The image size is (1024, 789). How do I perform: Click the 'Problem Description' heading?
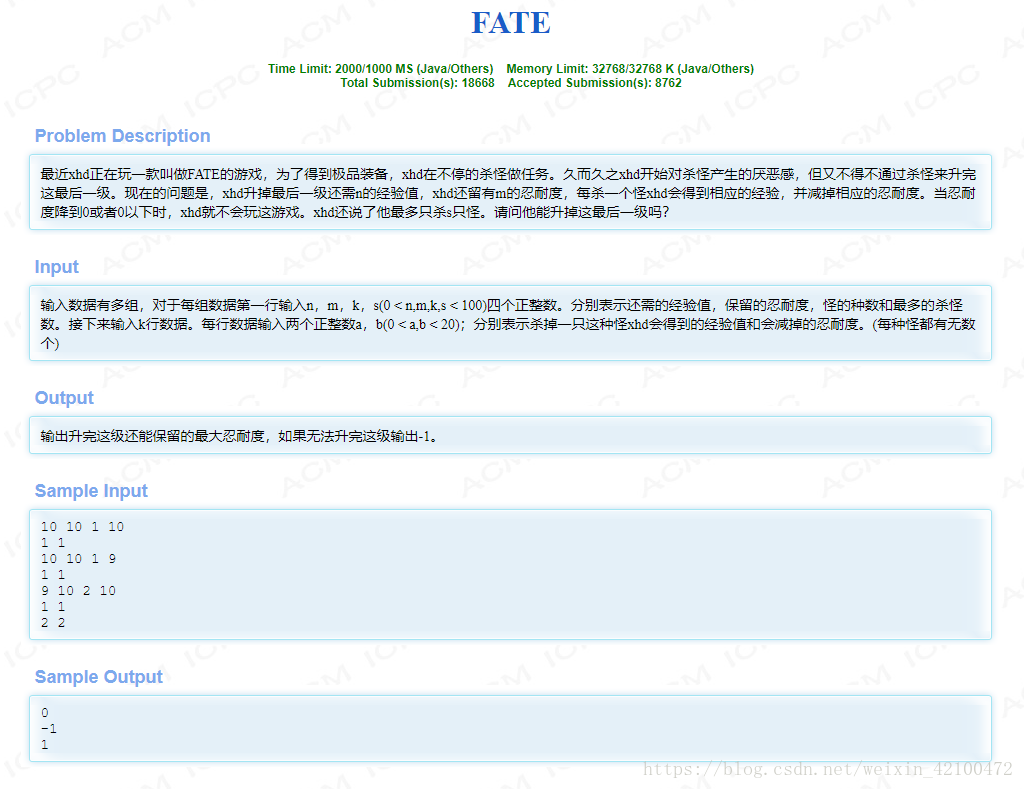[x=122, y=136]
